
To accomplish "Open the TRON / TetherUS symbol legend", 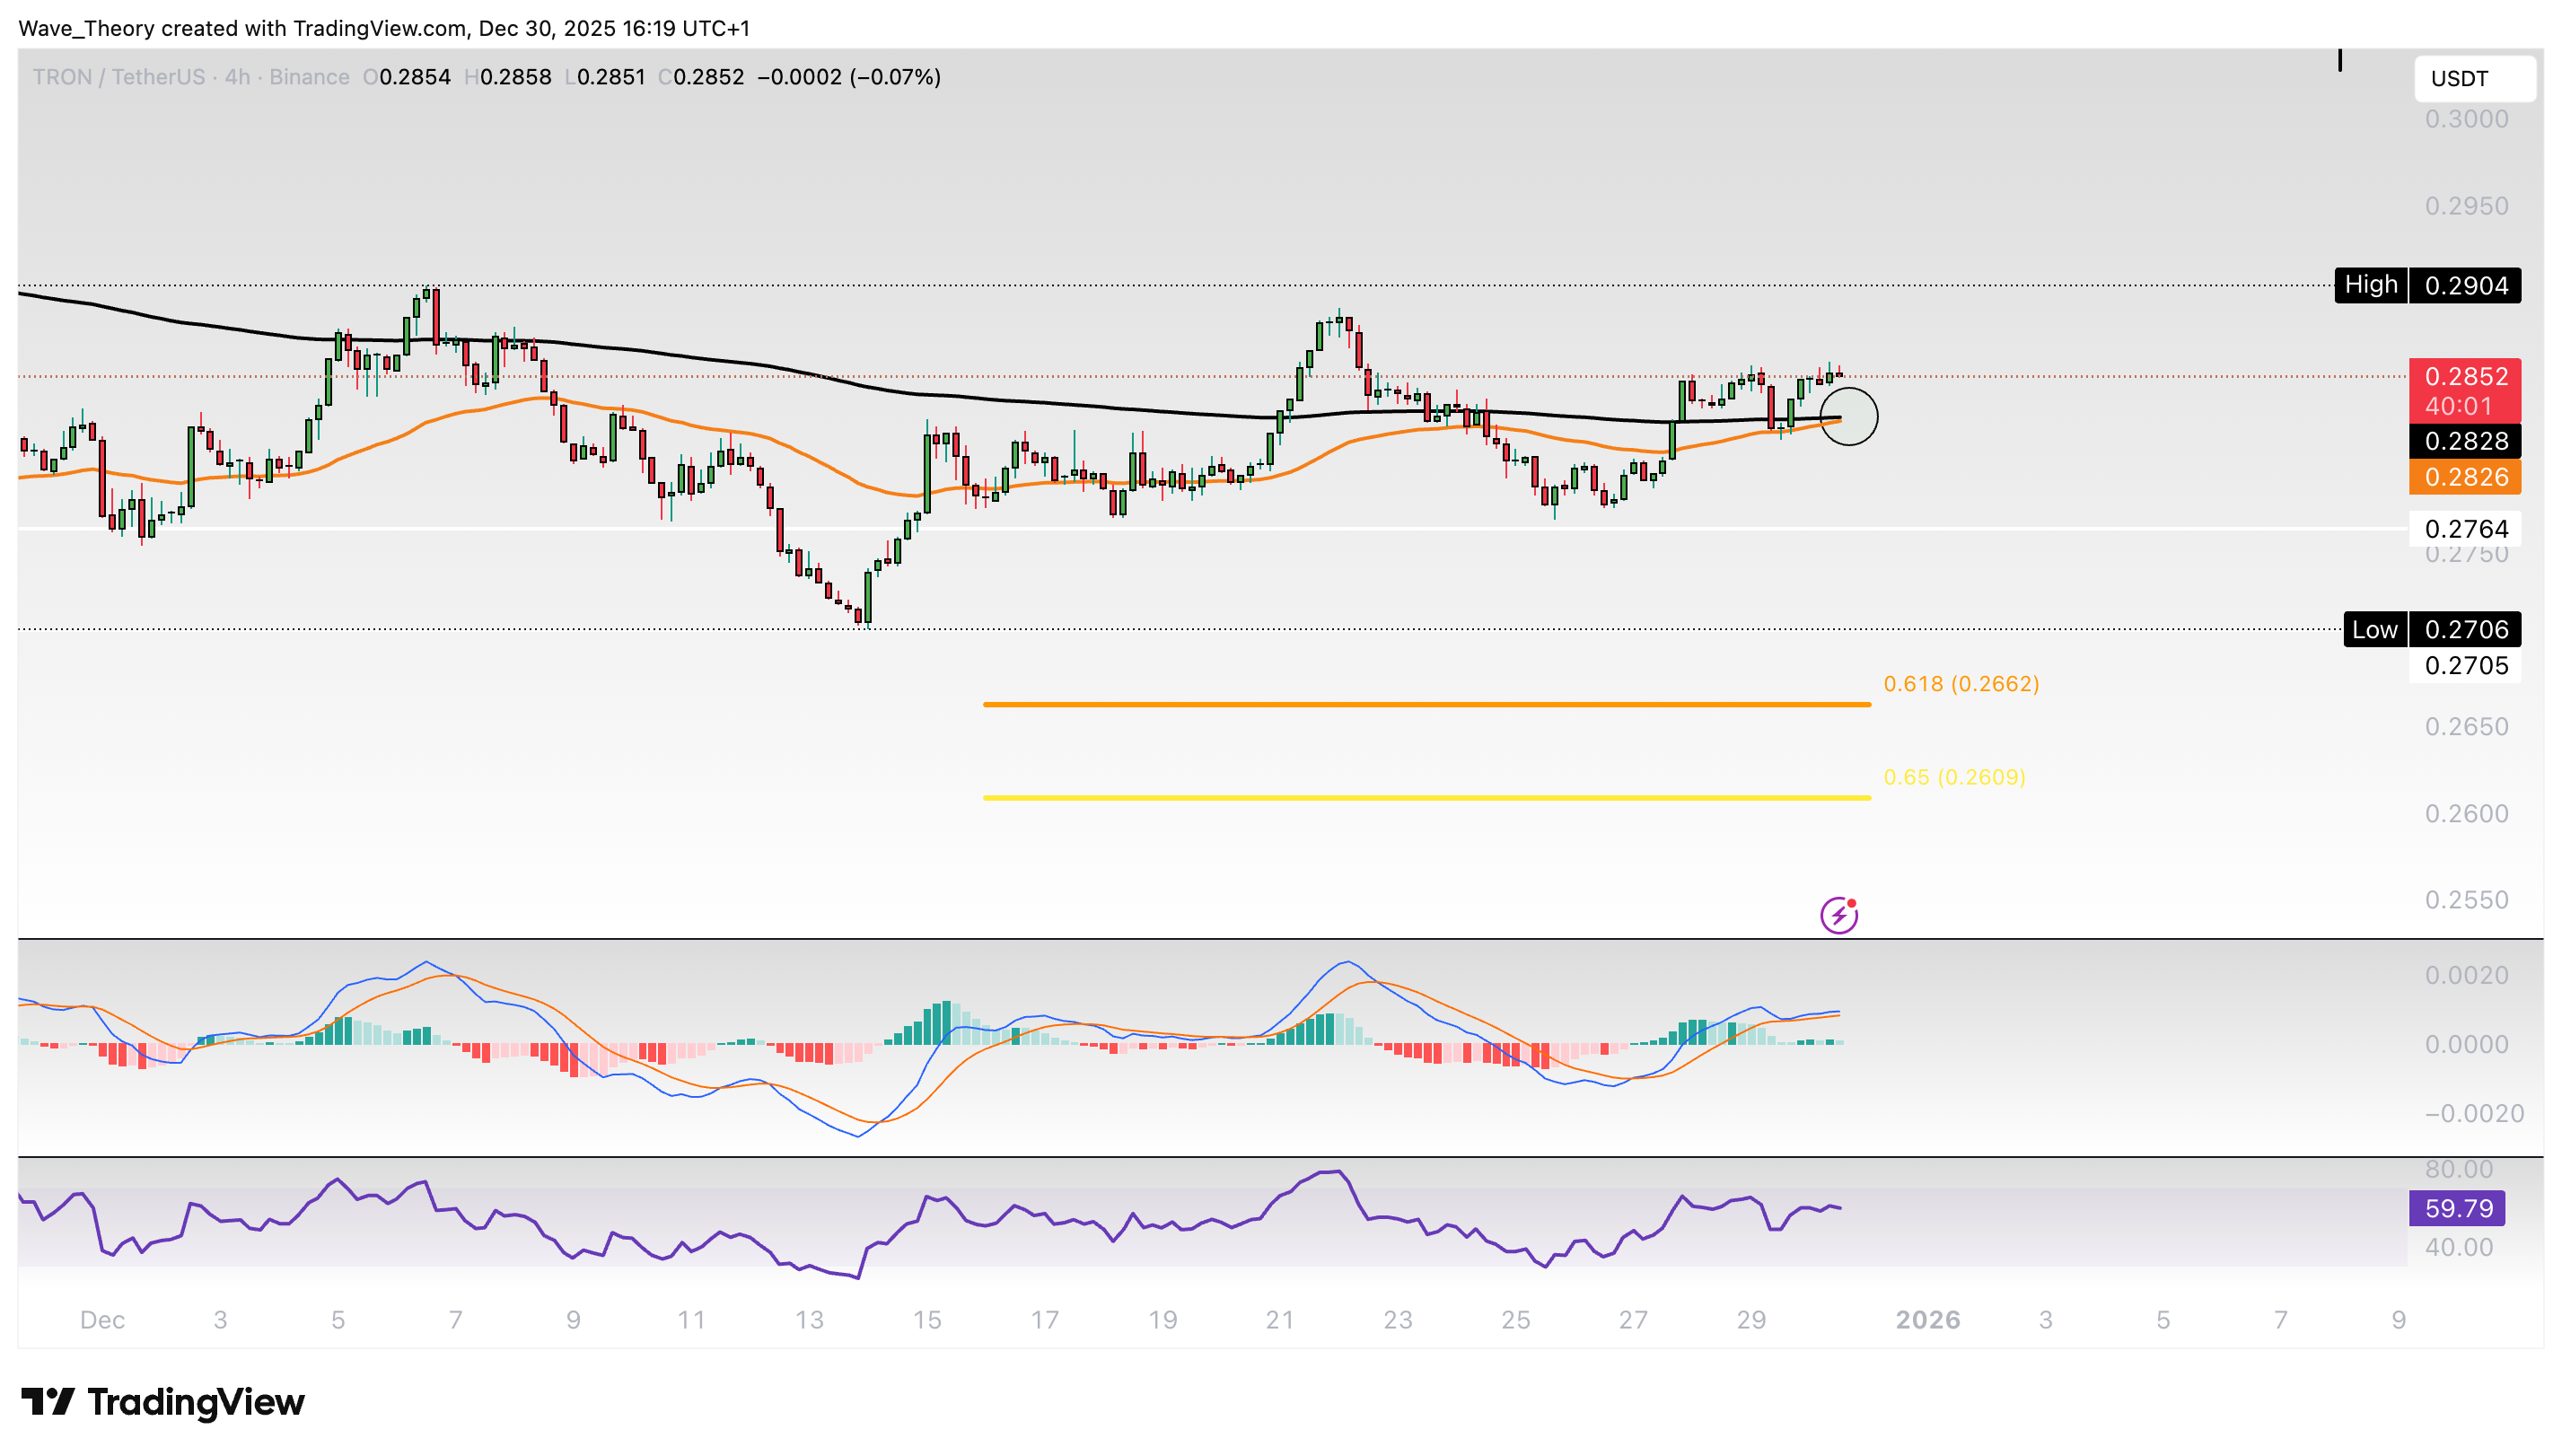I will pyautogui.click(x=120, y=77).
